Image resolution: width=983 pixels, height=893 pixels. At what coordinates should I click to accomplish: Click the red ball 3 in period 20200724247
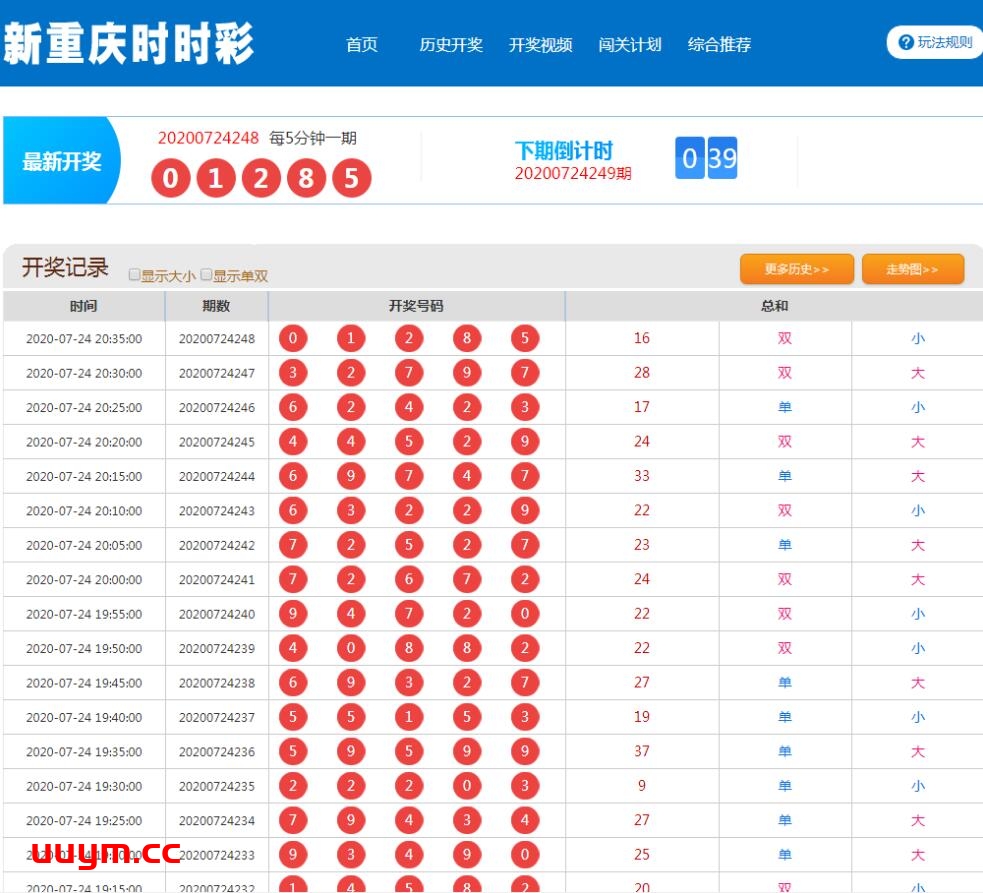click(x=293, y=372)
